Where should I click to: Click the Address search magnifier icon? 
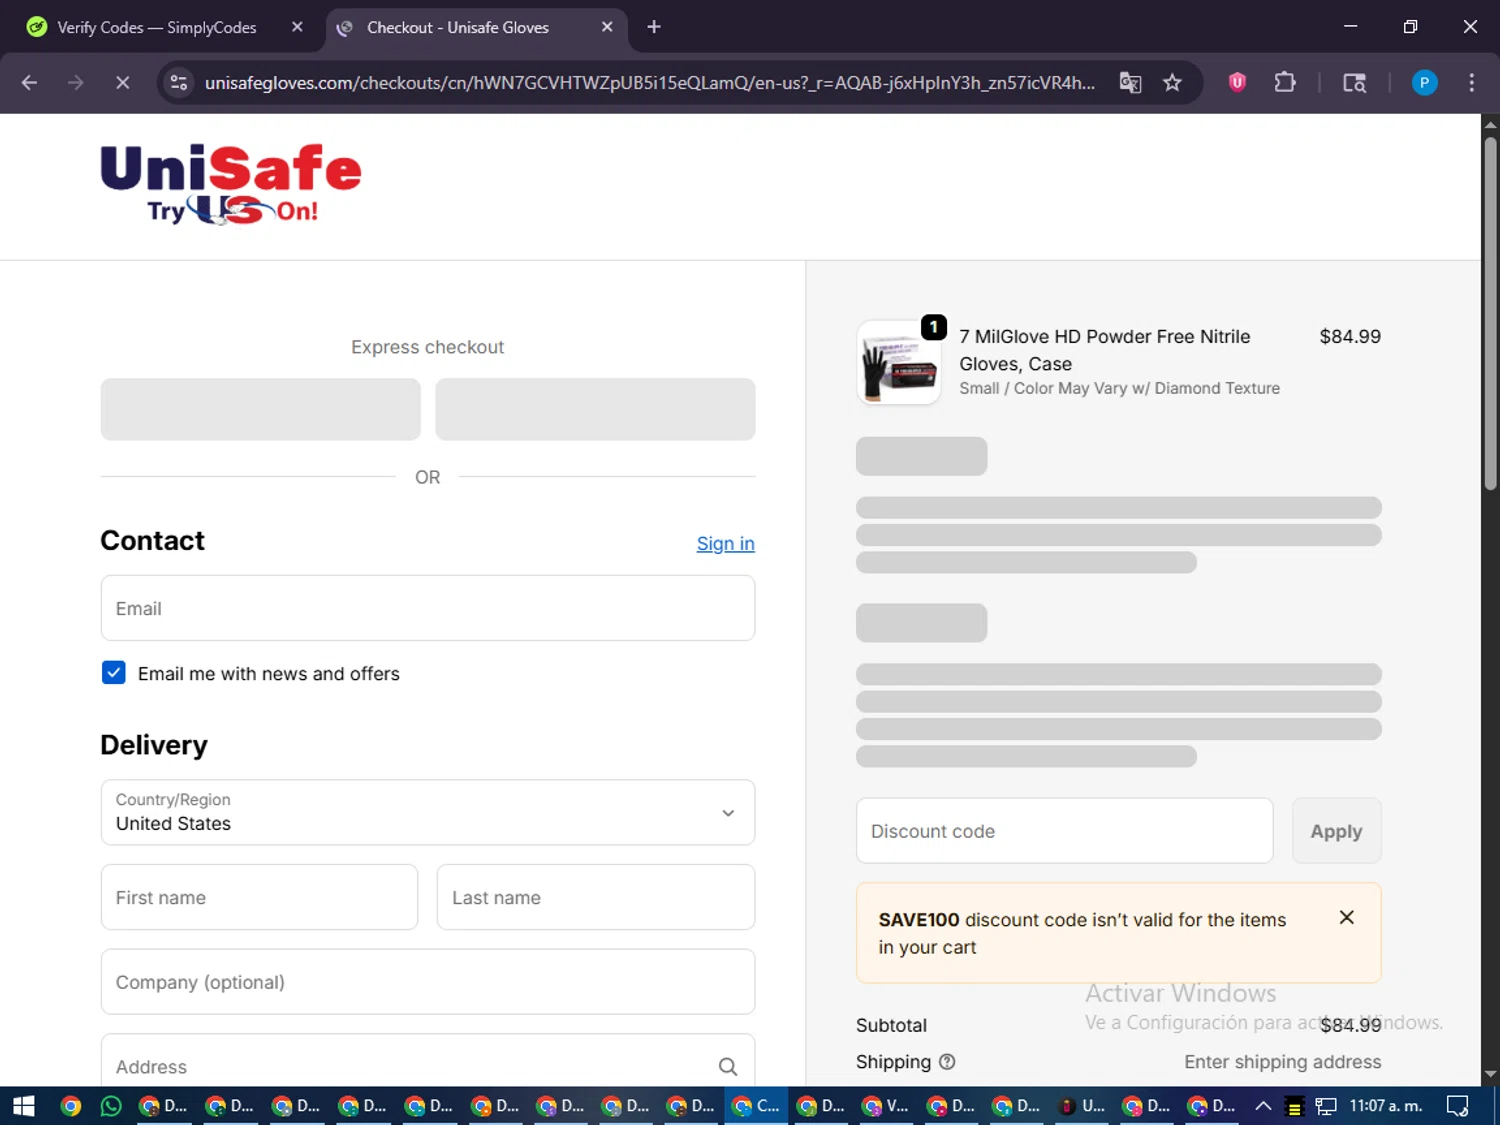(x=728, y=1067)
